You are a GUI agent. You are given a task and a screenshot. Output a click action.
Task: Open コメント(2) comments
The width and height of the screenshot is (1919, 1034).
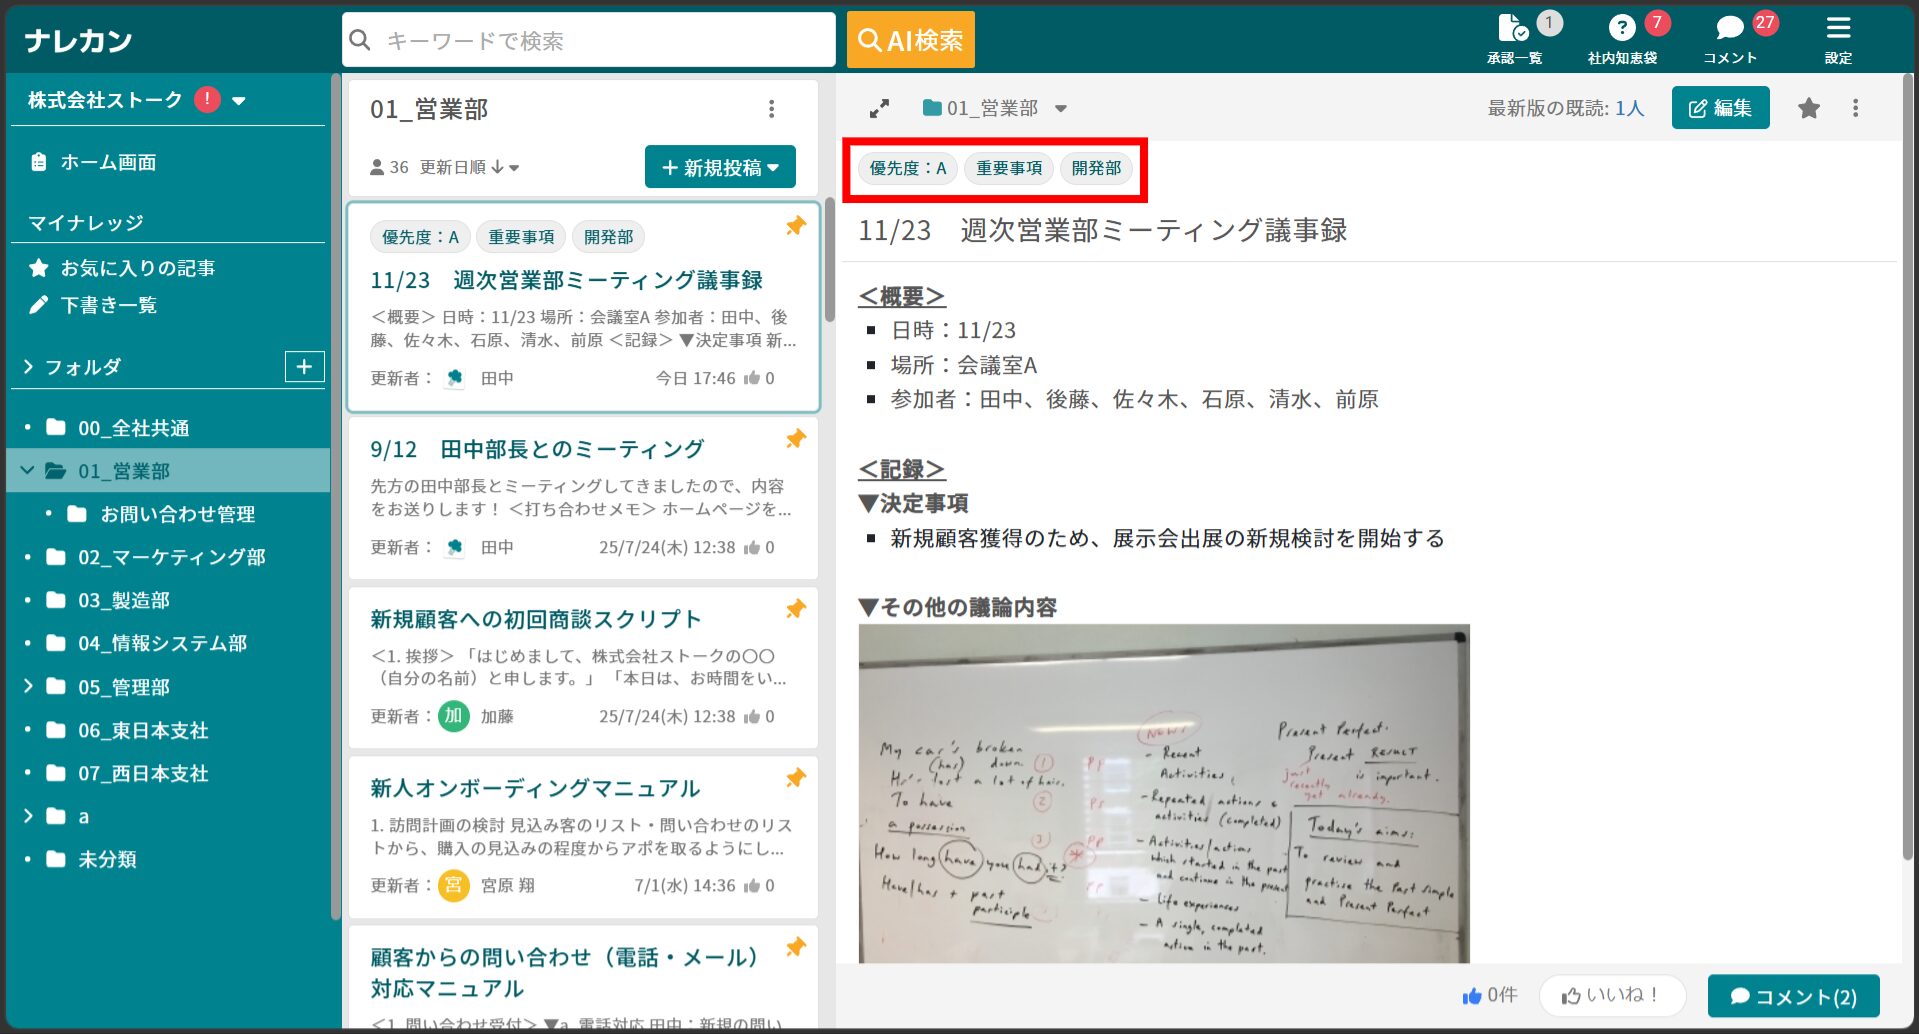(x=1793, y=996)
